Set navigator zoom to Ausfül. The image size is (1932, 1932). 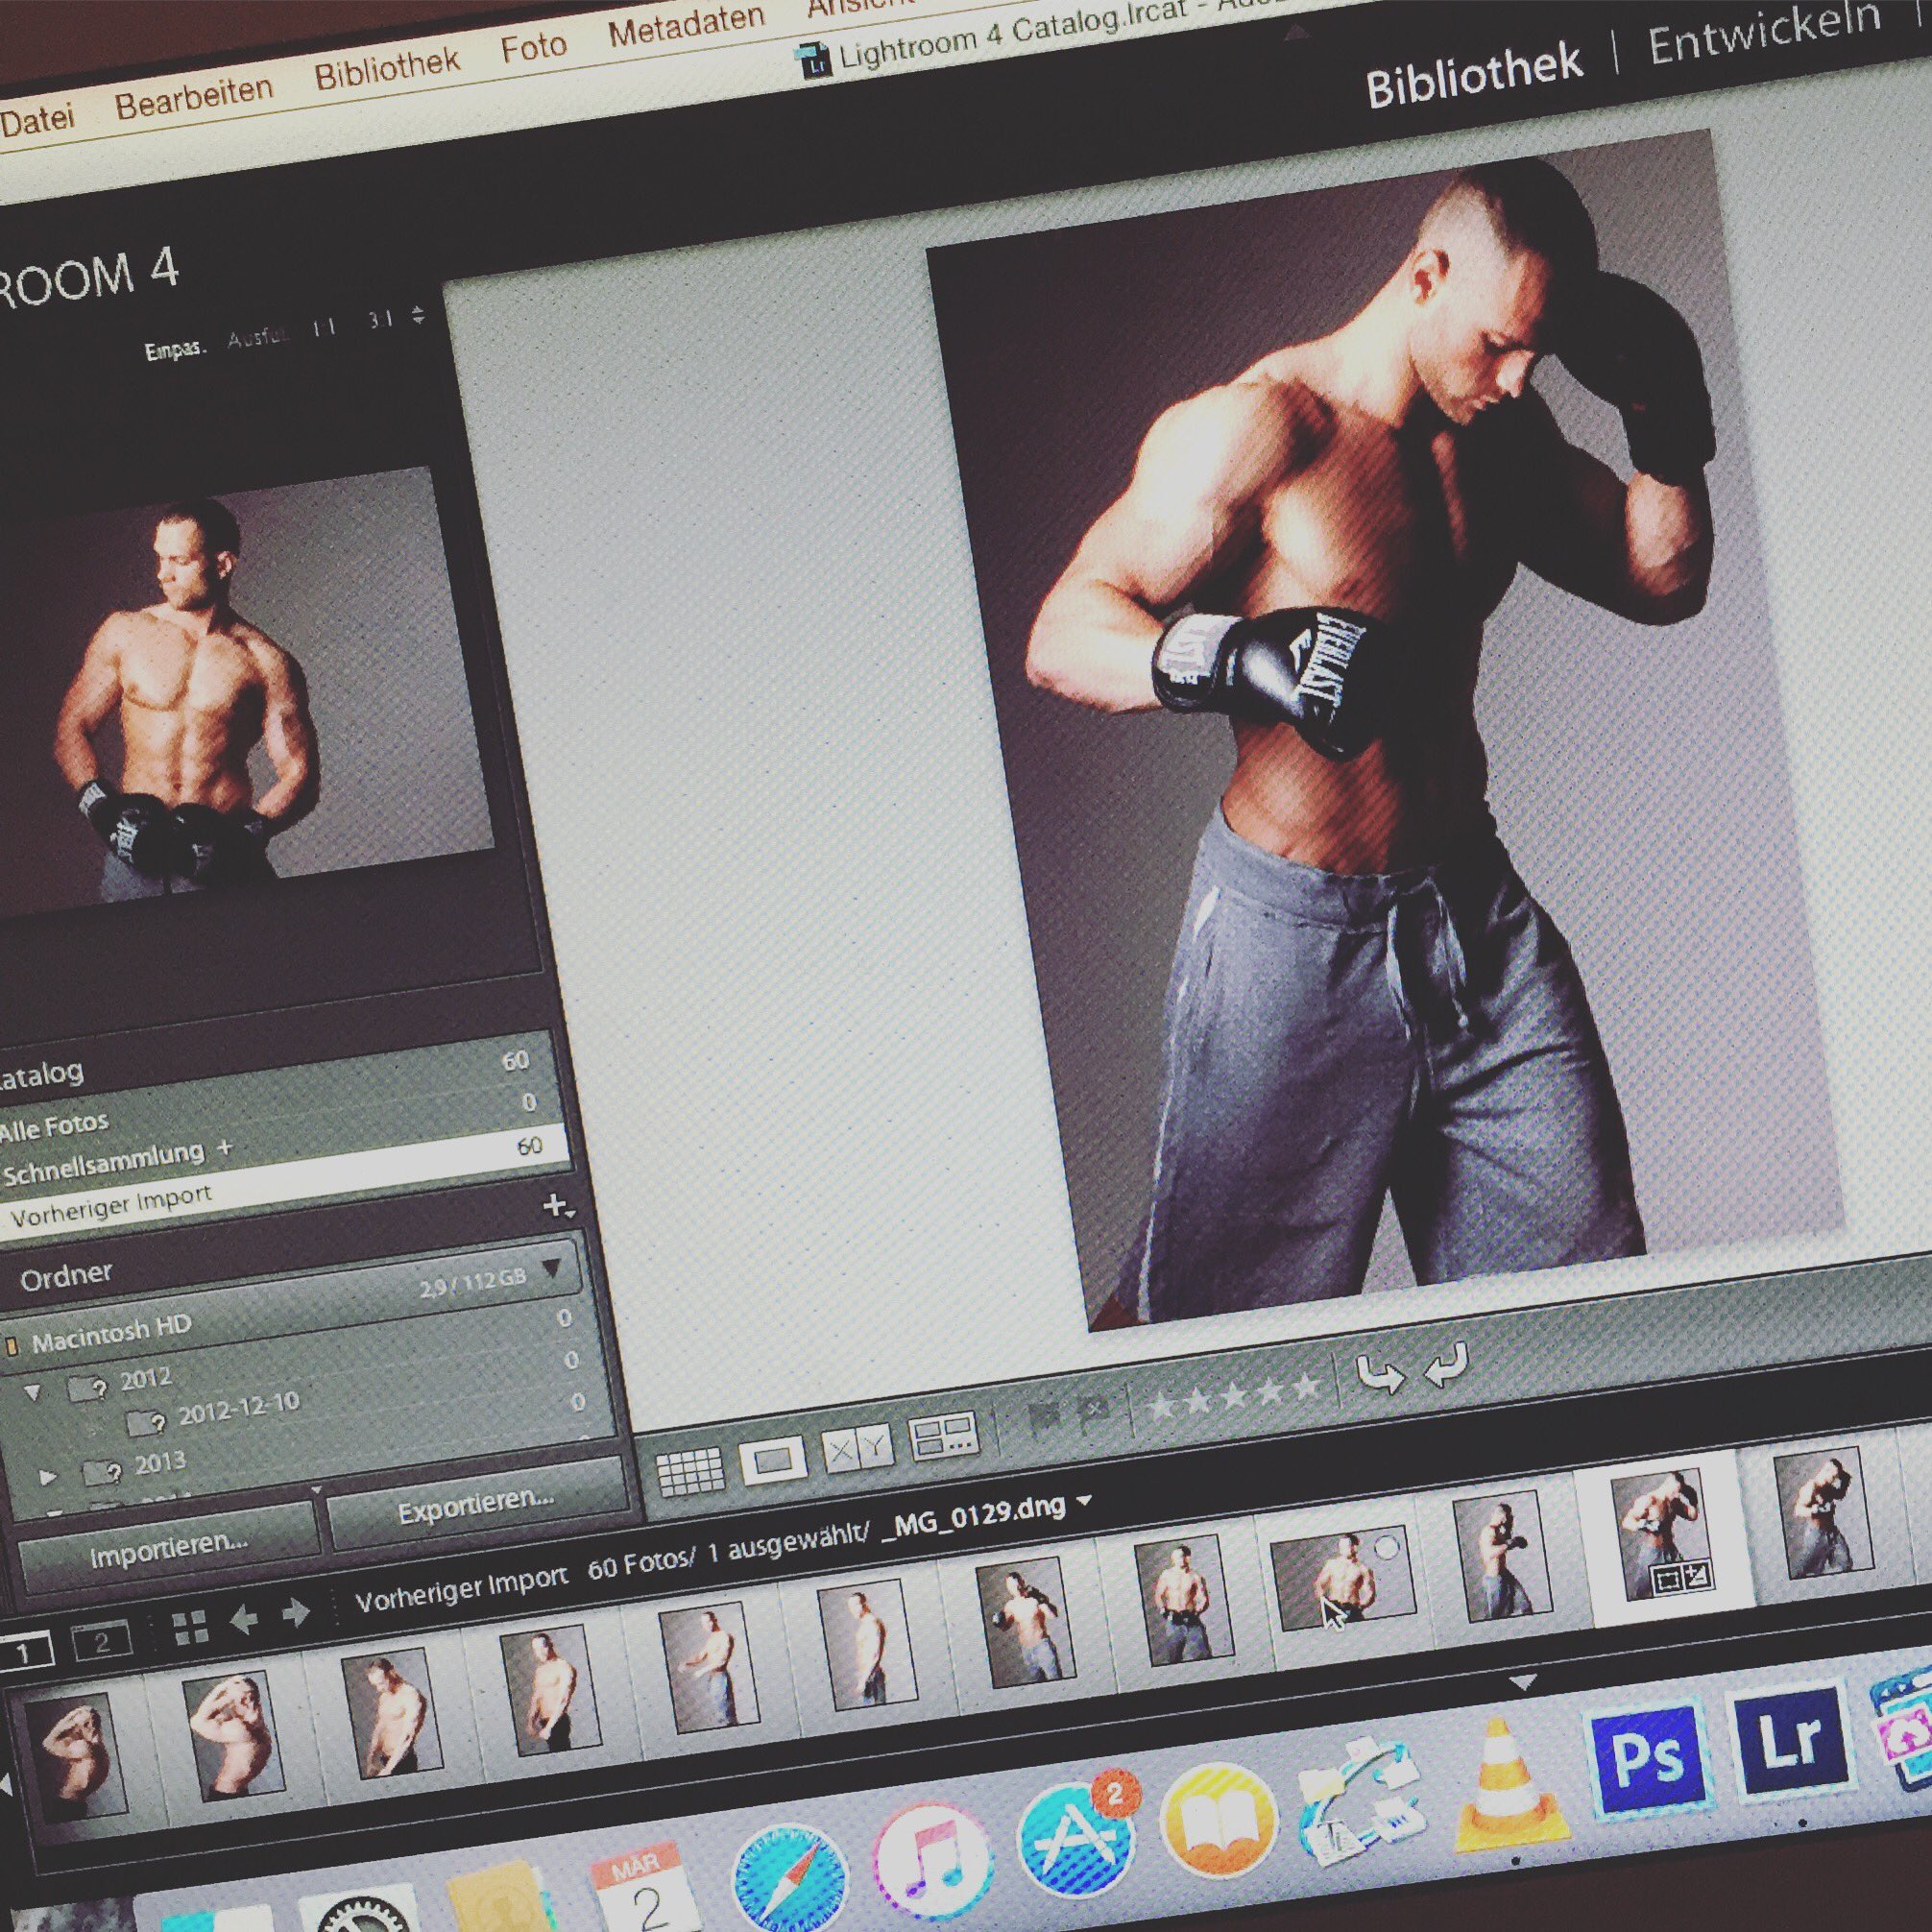258,338
